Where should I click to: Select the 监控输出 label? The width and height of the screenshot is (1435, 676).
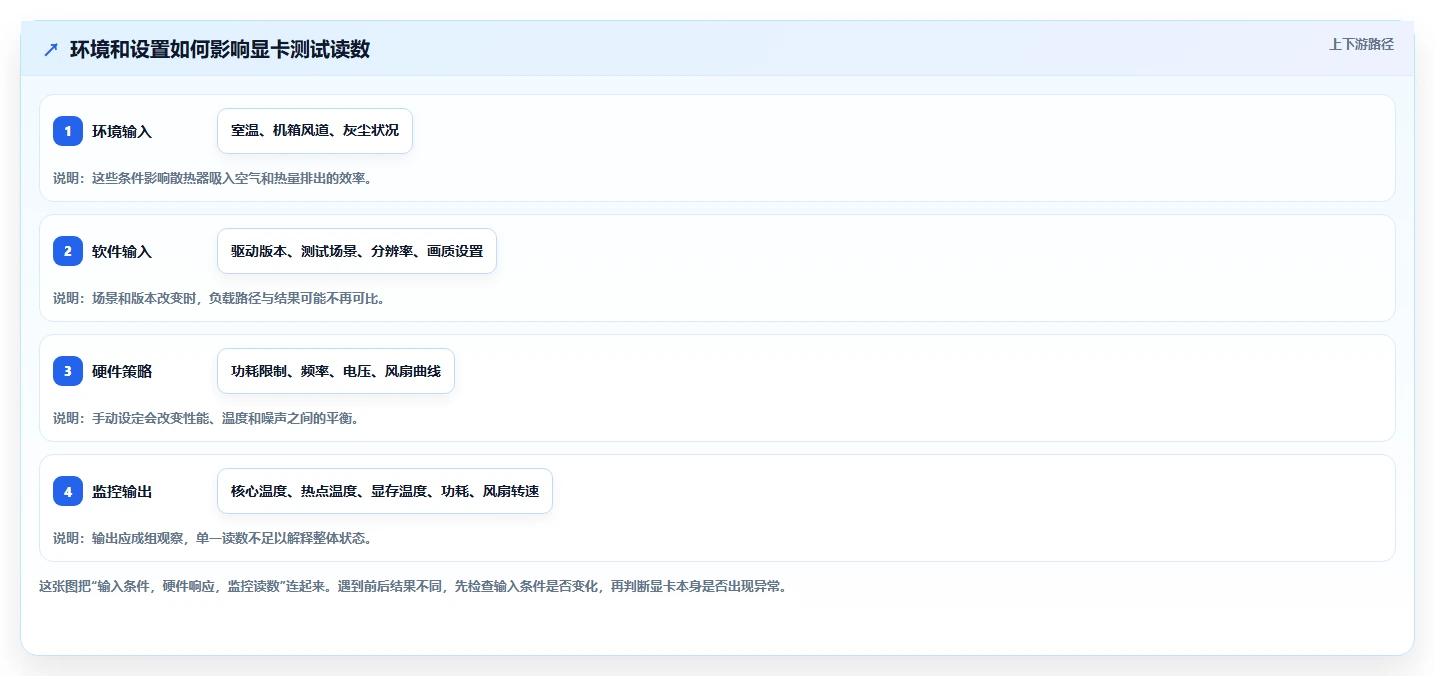(x=122, y=491)
